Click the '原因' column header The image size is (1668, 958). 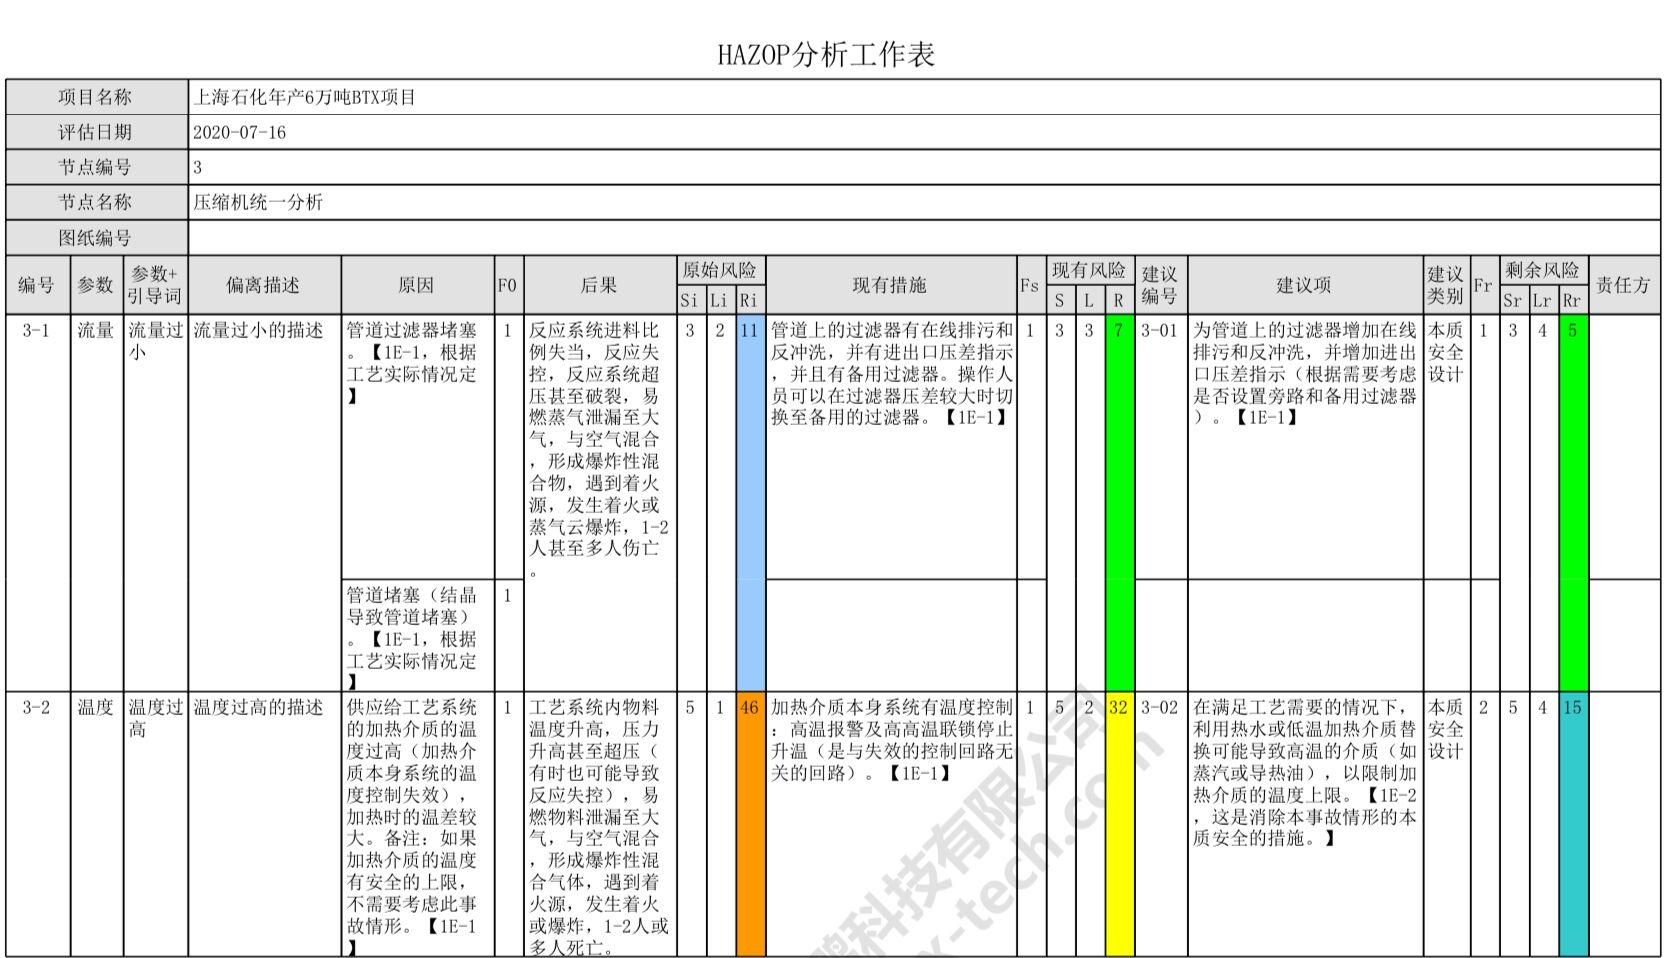point(418,285)
